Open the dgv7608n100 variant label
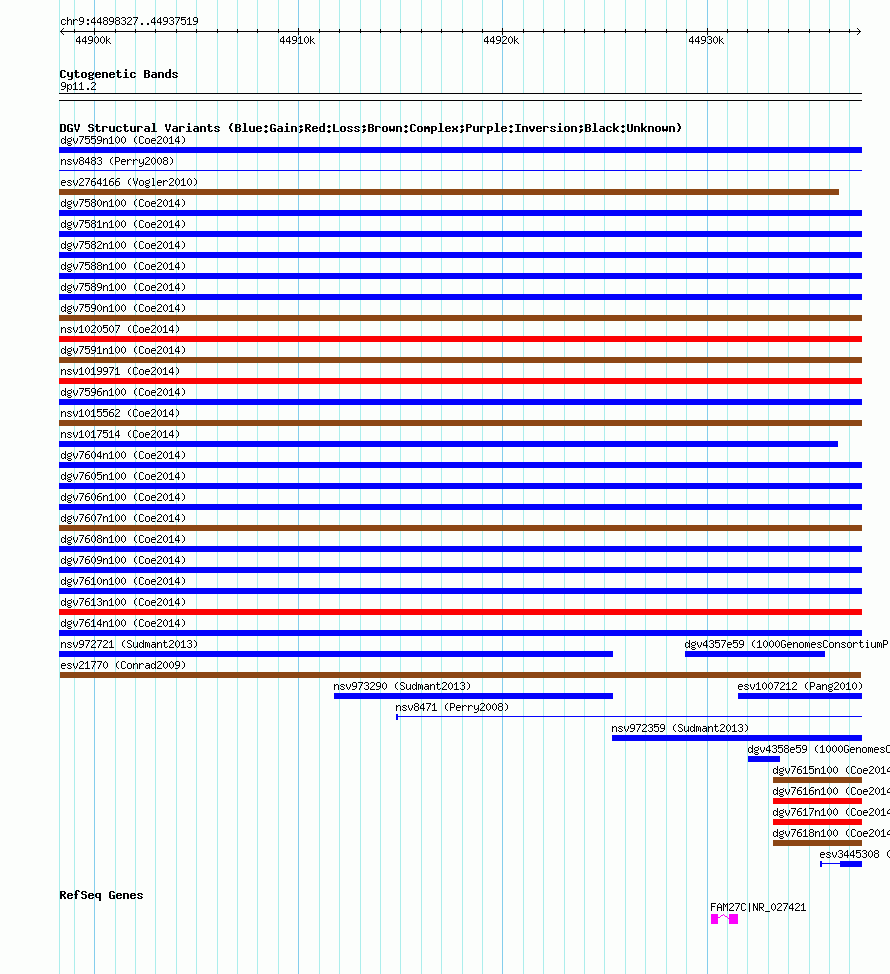The image size is (890, 974). click(x=123, y=540)
